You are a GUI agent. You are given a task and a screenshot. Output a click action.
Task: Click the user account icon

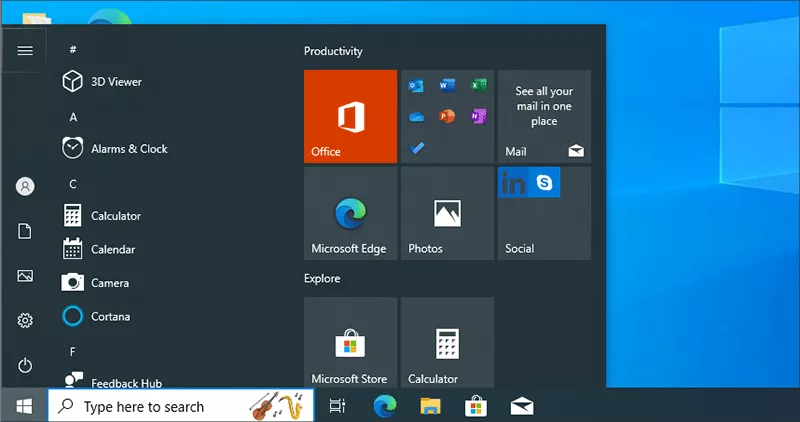25,186
